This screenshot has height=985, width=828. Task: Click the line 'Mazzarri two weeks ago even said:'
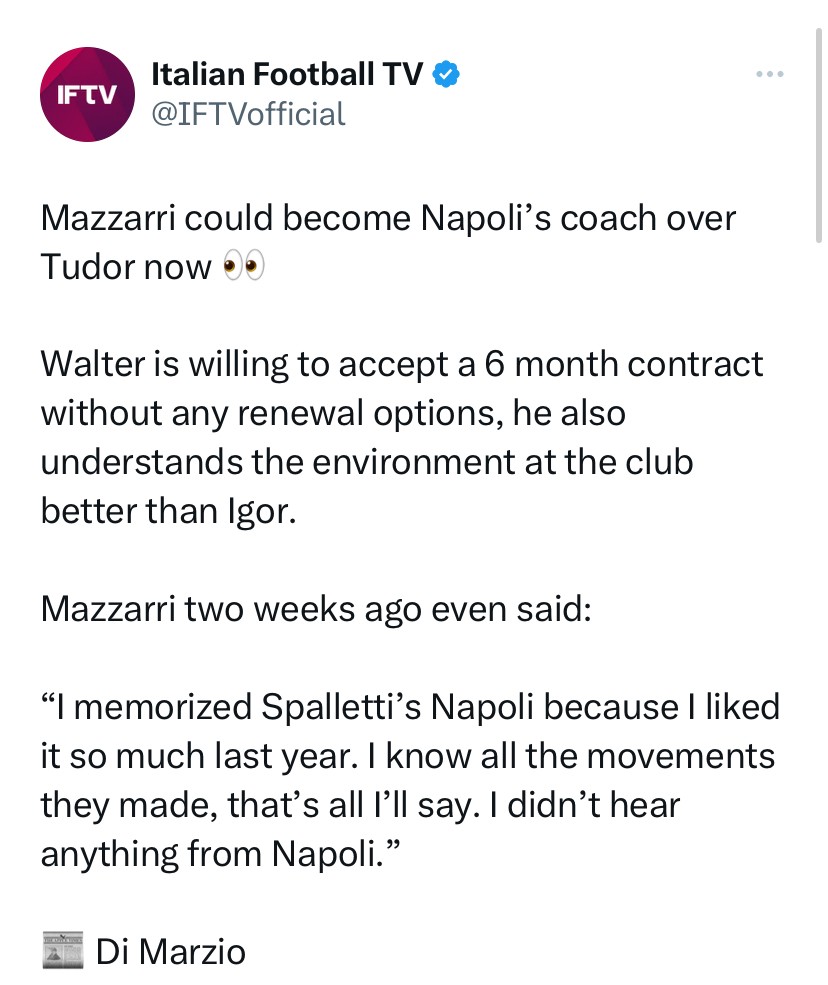[316, 608]
